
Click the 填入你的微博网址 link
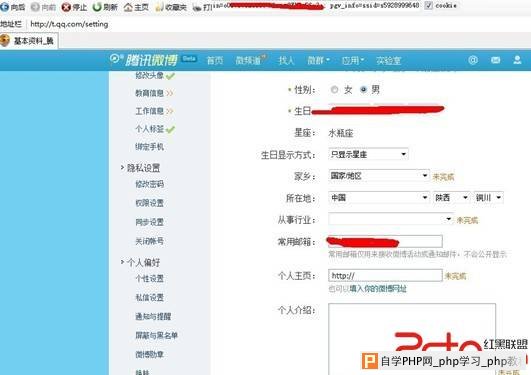pyautogui.click(x=378, y=289)
